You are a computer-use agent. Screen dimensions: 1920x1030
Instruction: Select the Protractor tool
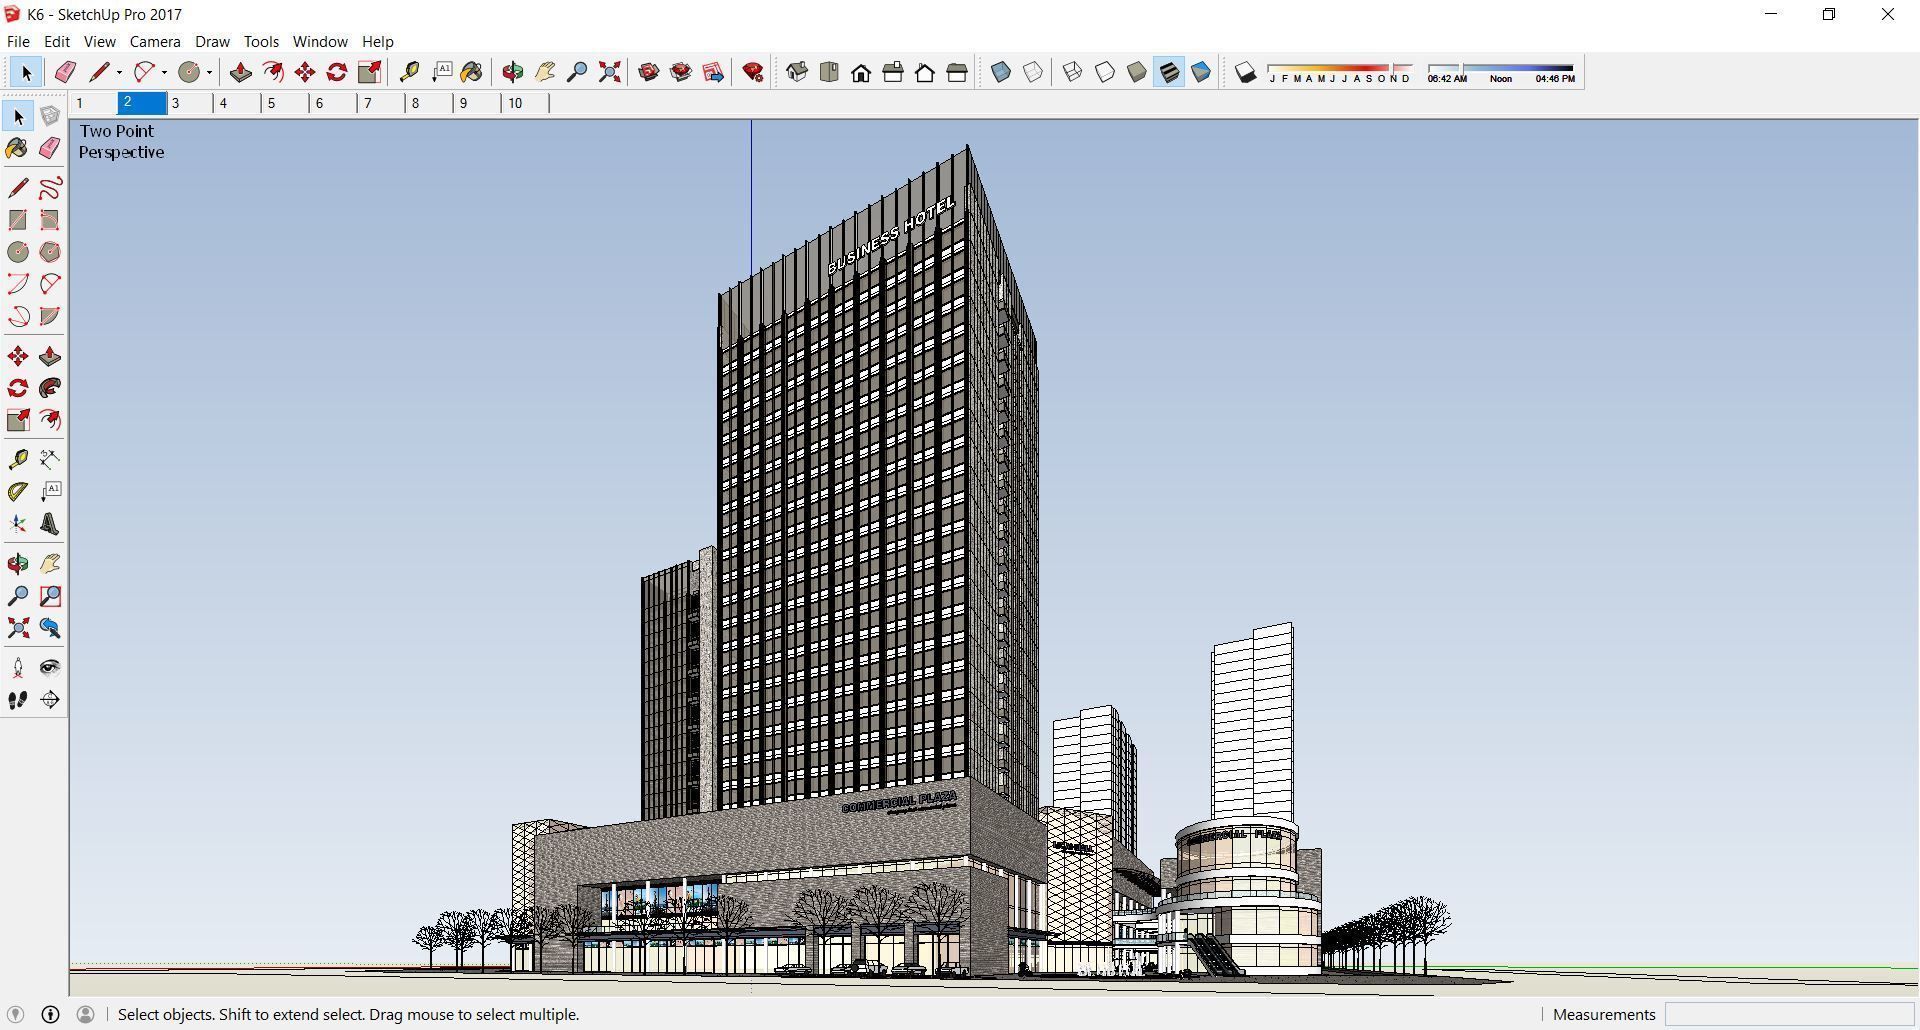[x=18, y=491]
